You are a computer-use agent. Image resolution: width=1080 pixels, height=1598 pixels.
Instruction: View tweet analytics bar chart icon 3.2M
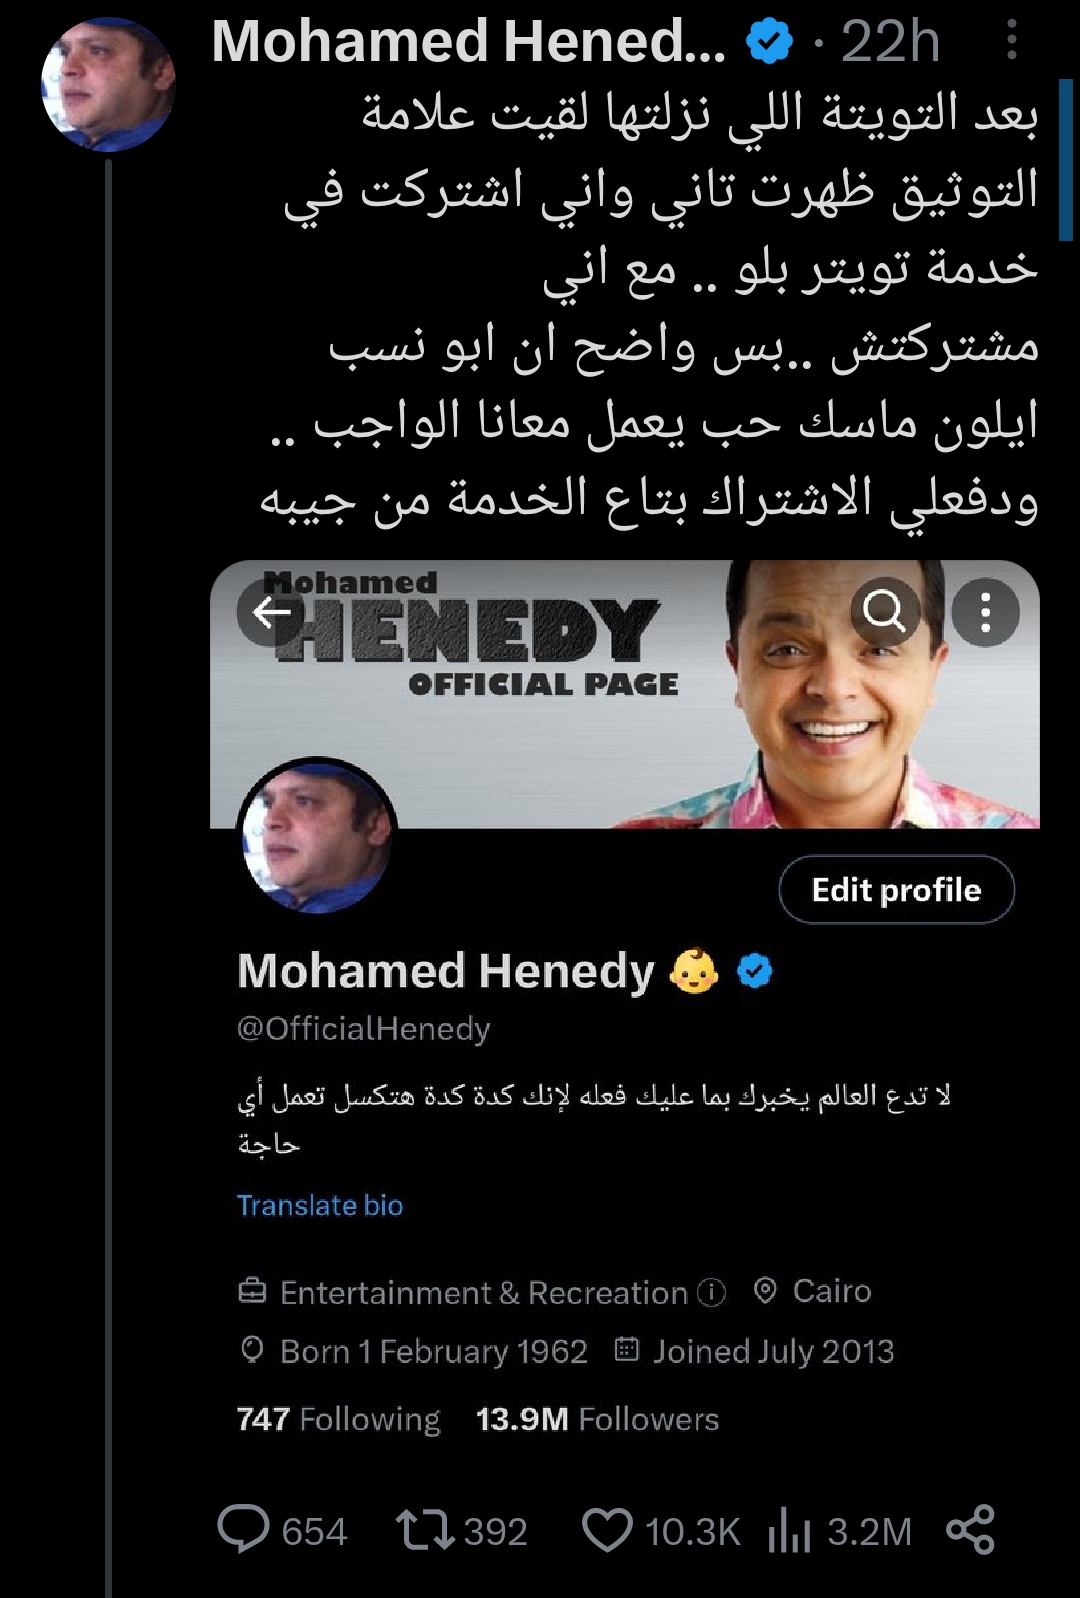tap(789, 1531)
